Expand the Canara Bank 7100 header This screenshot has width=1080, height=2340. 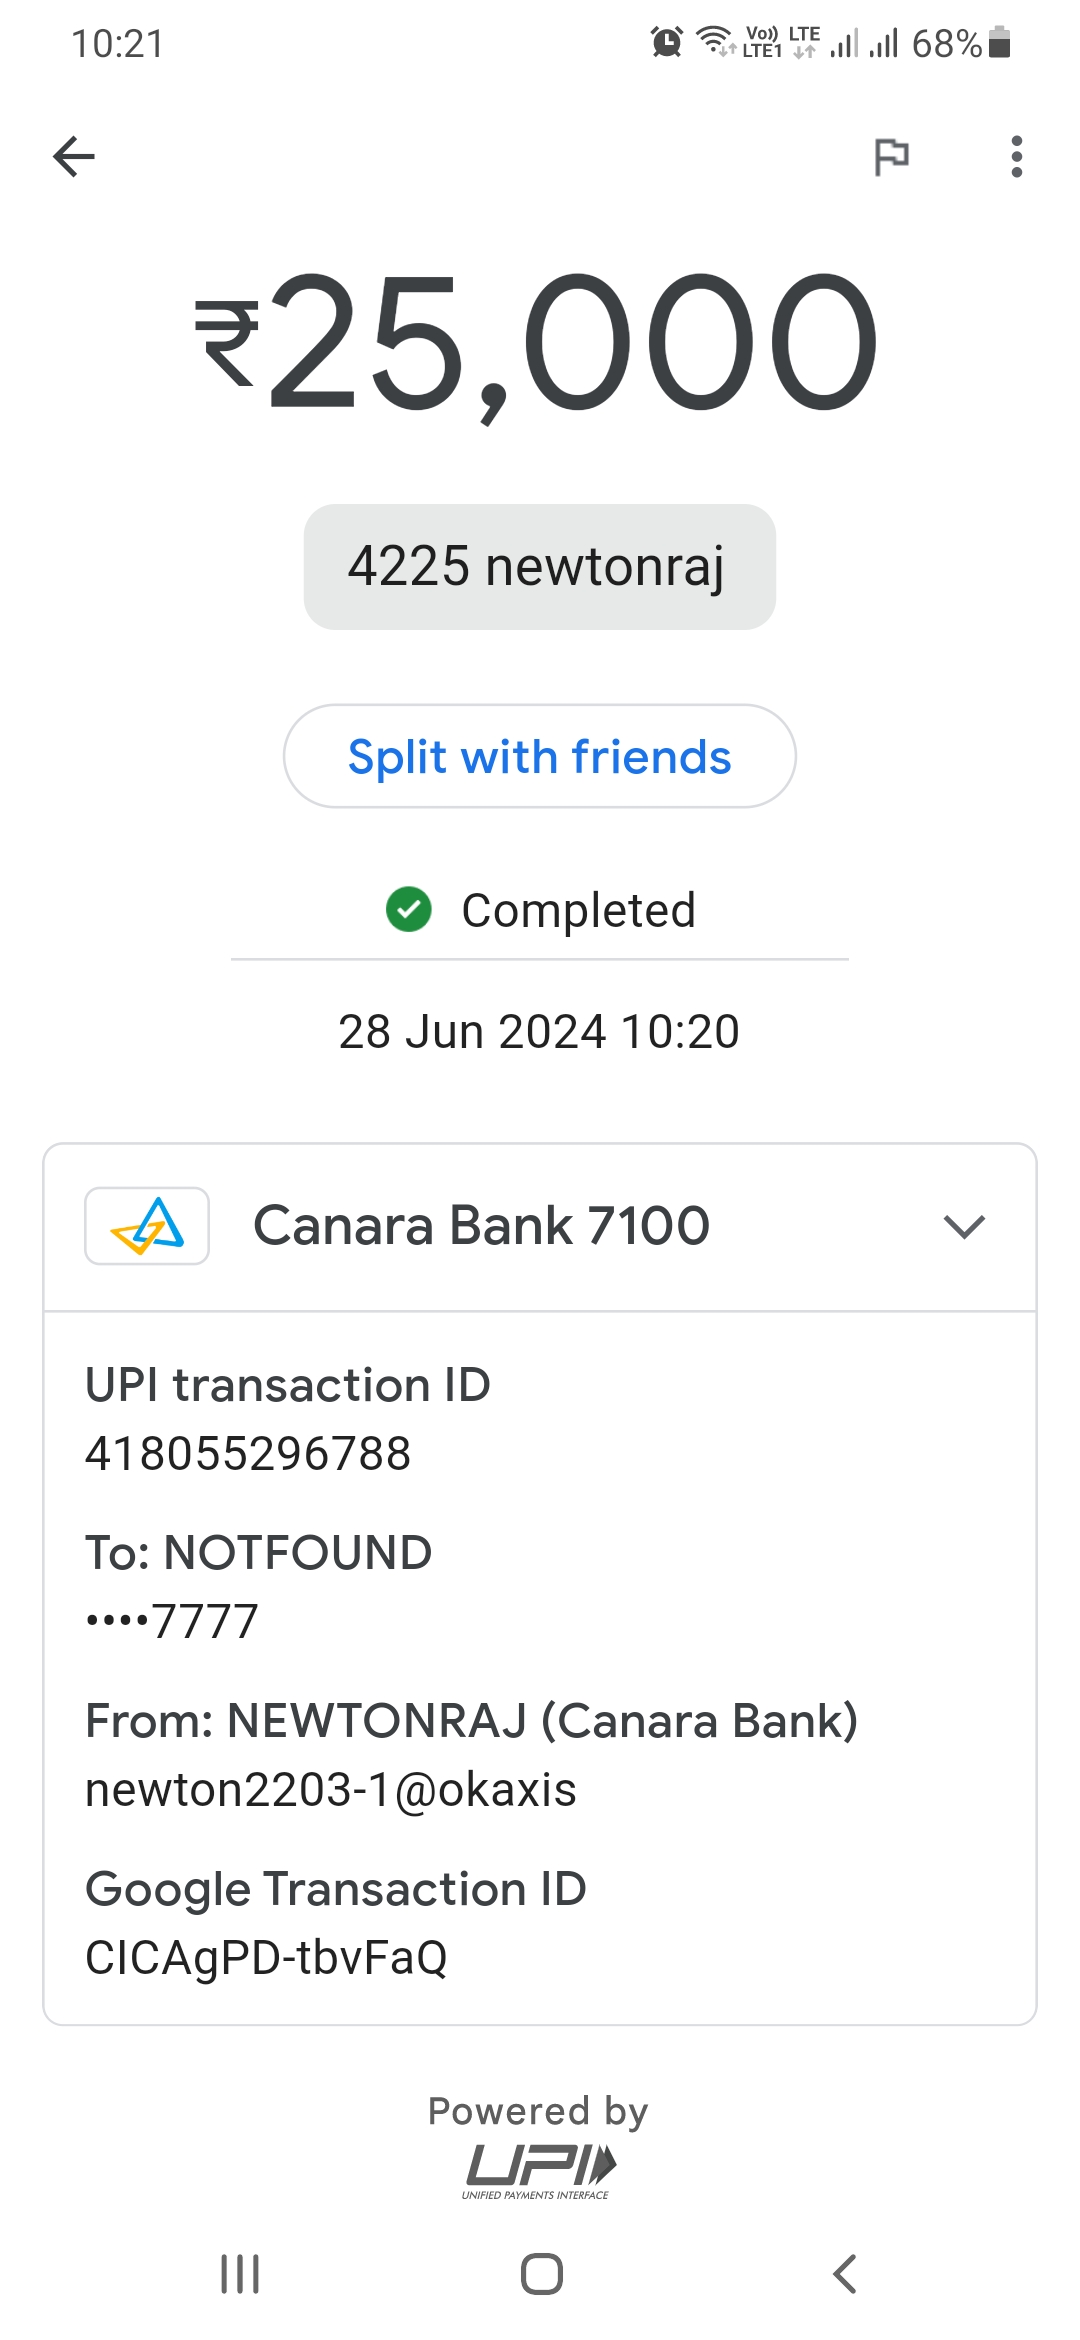coord(481,1226)
